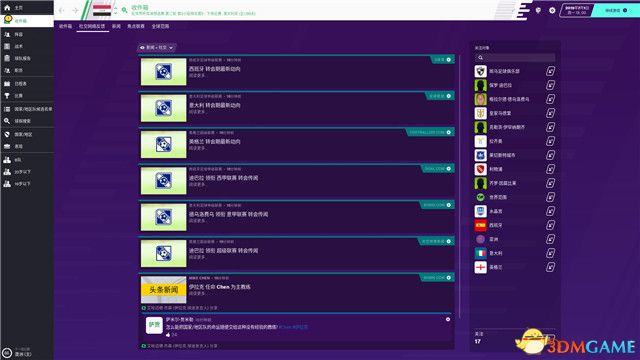Open the B team sidebar icon
640x360 pixels.
[x=7, y=160]
